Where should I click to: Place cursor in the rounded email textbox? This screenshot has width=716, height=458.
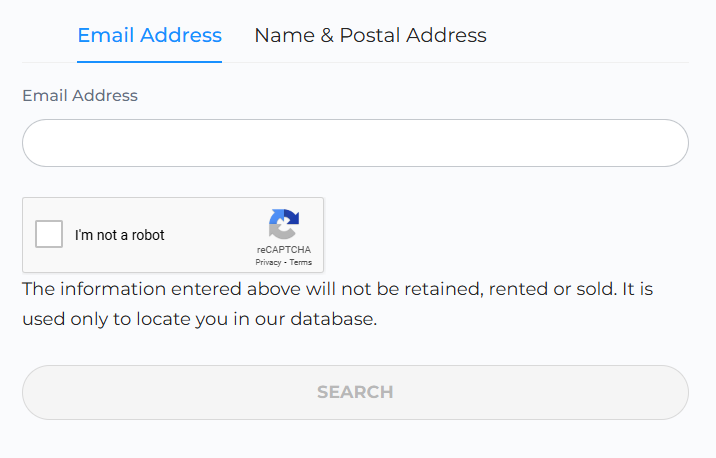[355, 143]
